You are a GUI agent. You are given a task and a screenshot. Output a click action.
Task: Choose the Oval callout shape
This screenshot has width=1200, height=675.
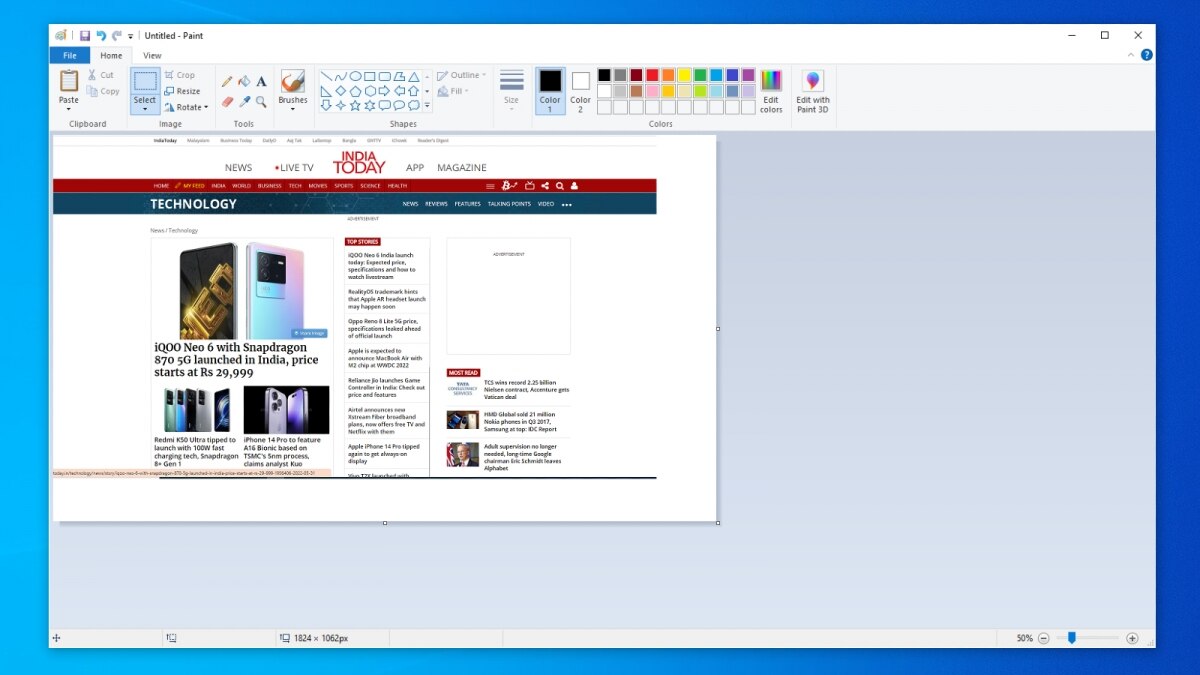(399, 105)
